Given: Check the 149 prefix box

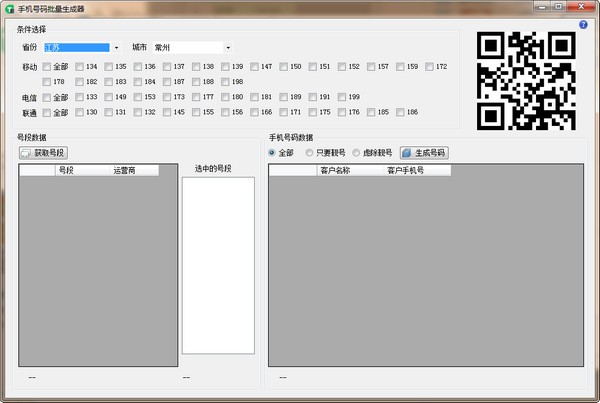Looking at the screenshot, I should click(108, 97).
